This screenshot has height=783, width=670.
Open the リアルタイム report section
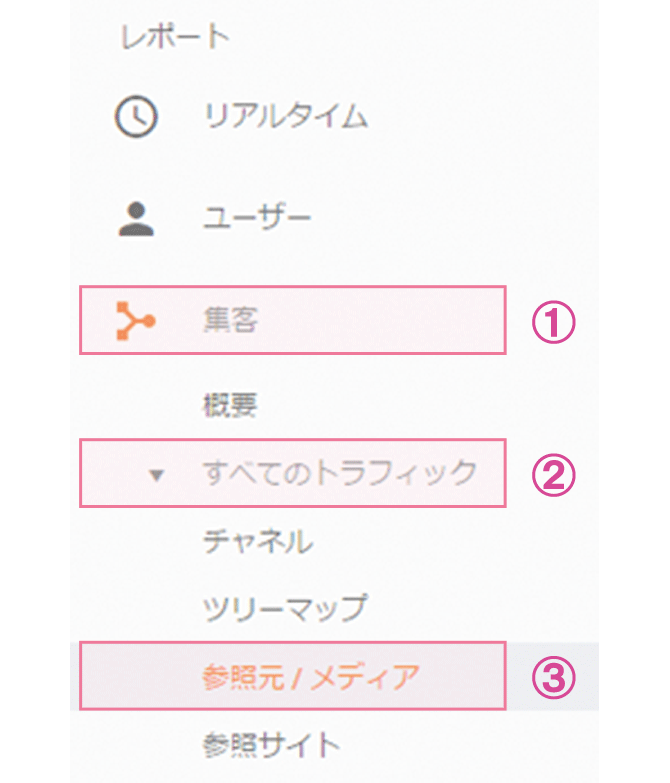click(x=286, y=116)
